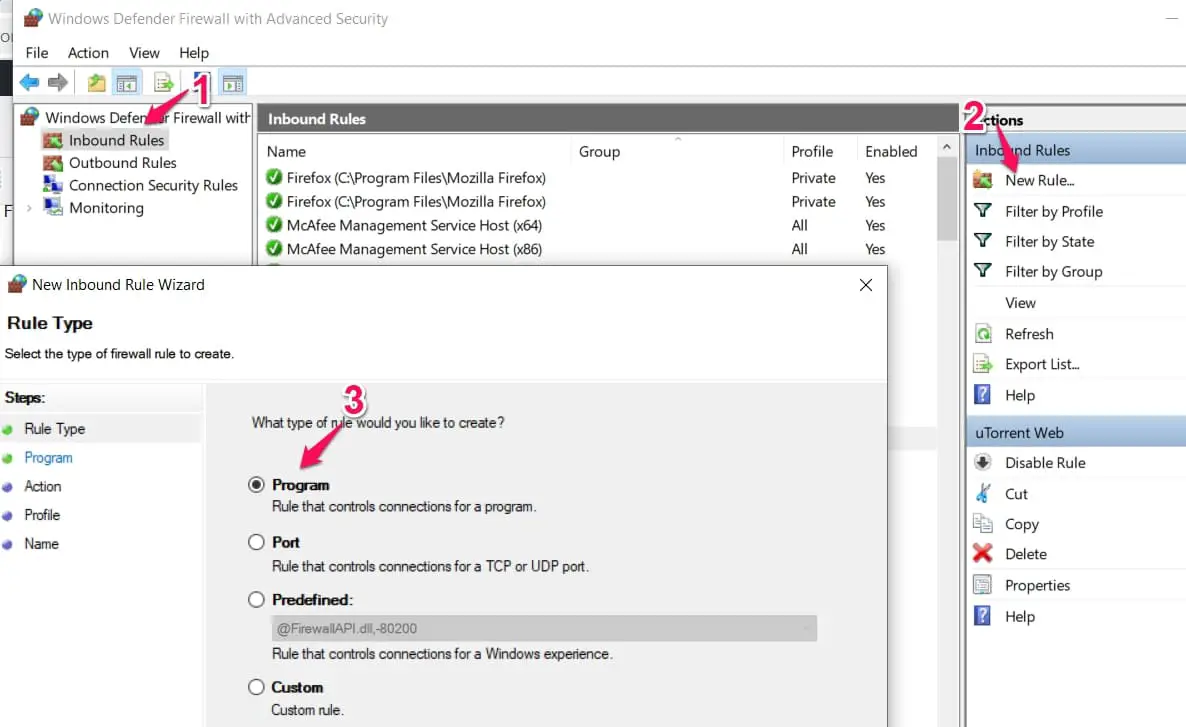1186x727 pixels.
Task: Select the Program rule type radio button
Action: 256,484
